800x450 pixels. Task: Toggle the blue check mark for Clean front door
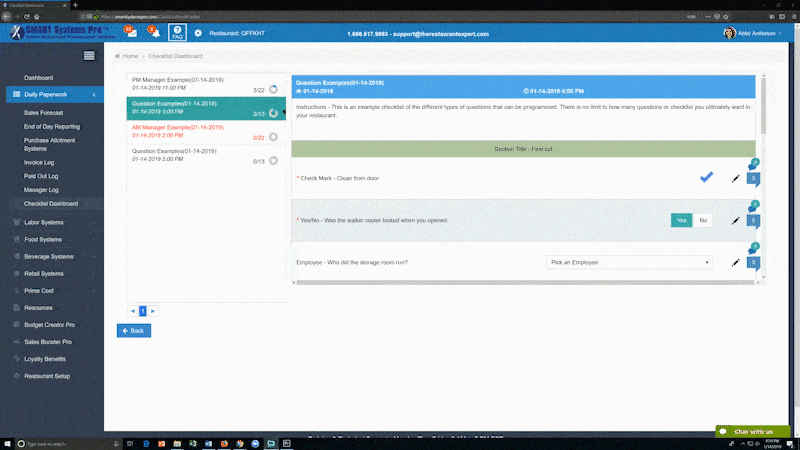(x=707, y=177)
